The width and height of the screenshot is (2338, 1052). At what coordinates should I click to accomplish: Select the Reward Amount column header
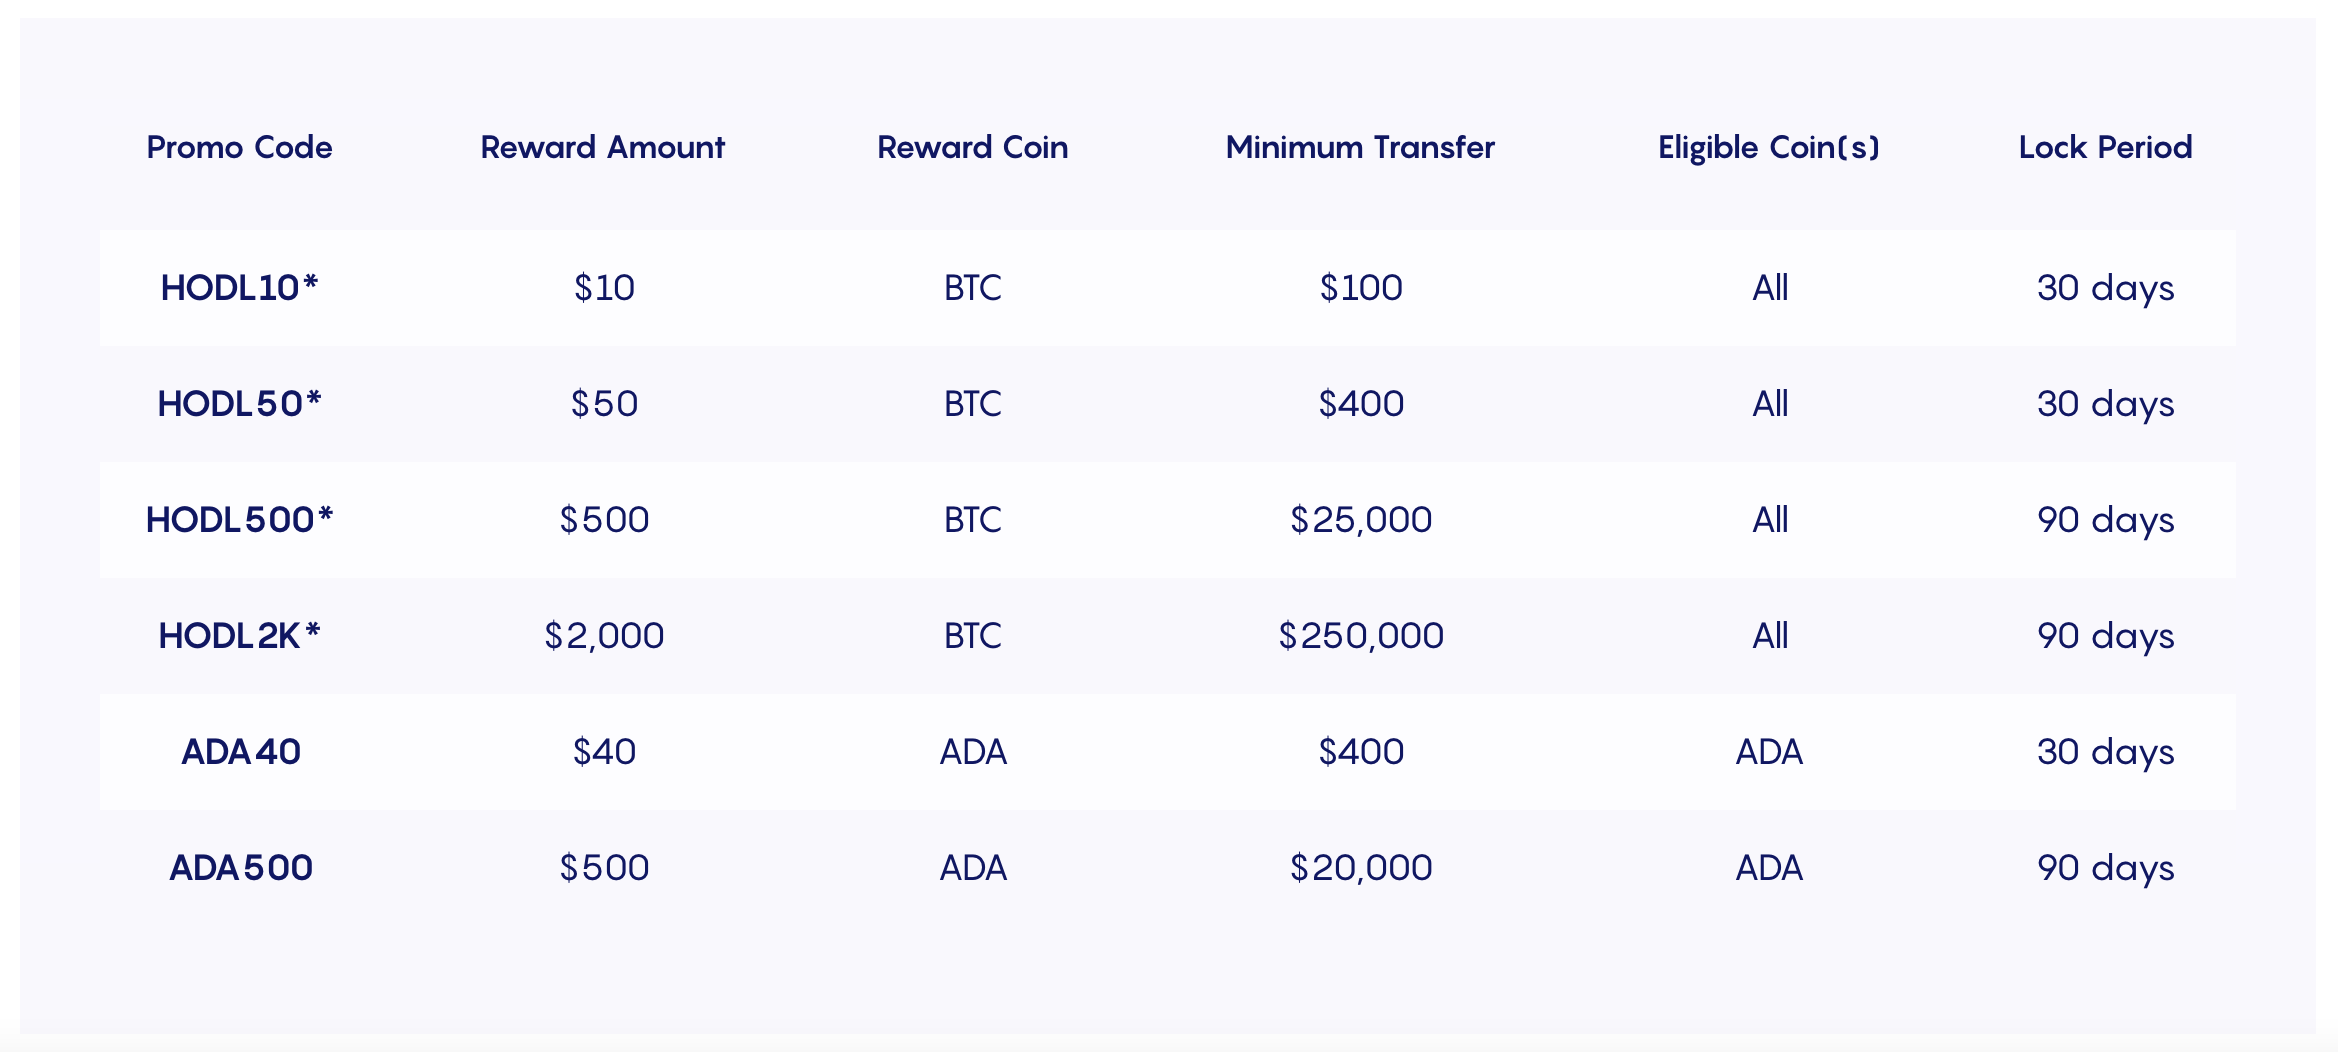tap(603, 147)
